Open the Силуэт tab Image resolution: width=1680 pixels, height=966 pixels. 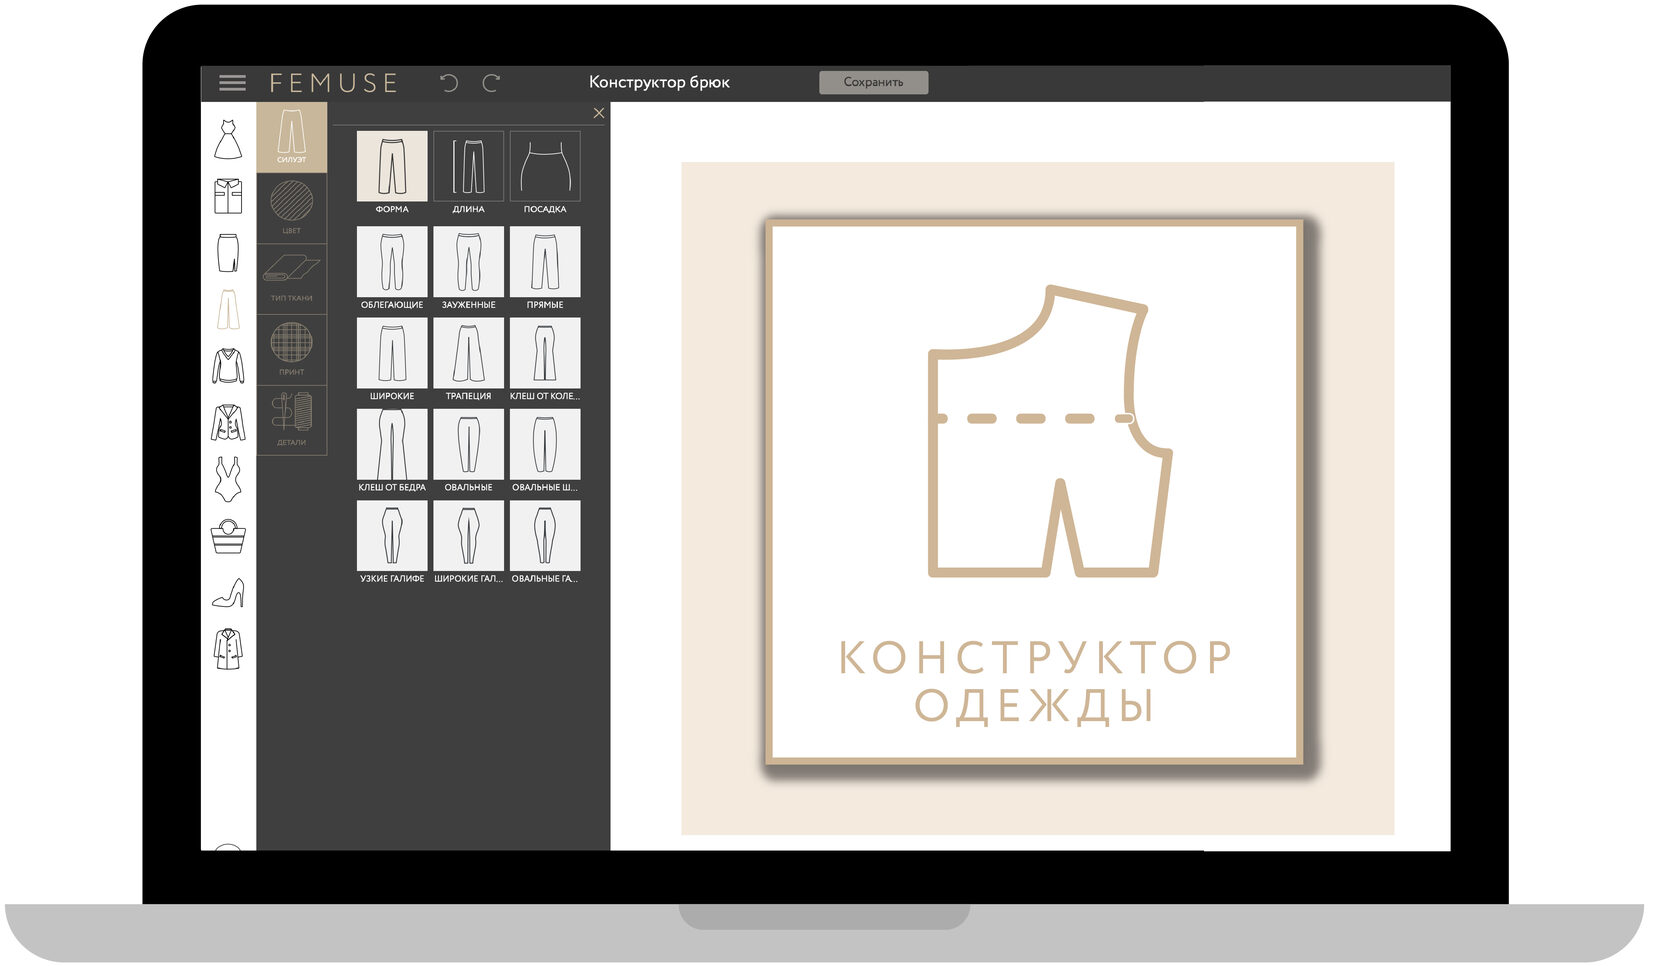(x=291, y=137)
